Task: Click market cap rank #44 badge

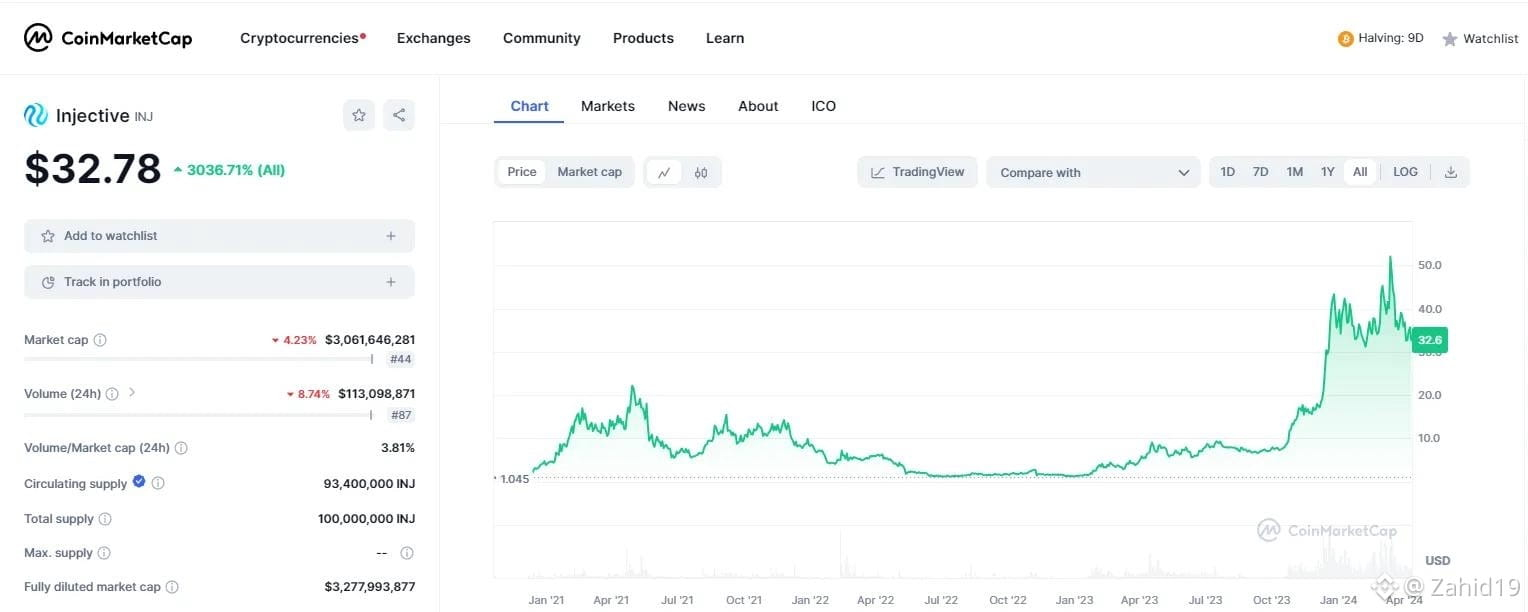Action: (401, 359)
